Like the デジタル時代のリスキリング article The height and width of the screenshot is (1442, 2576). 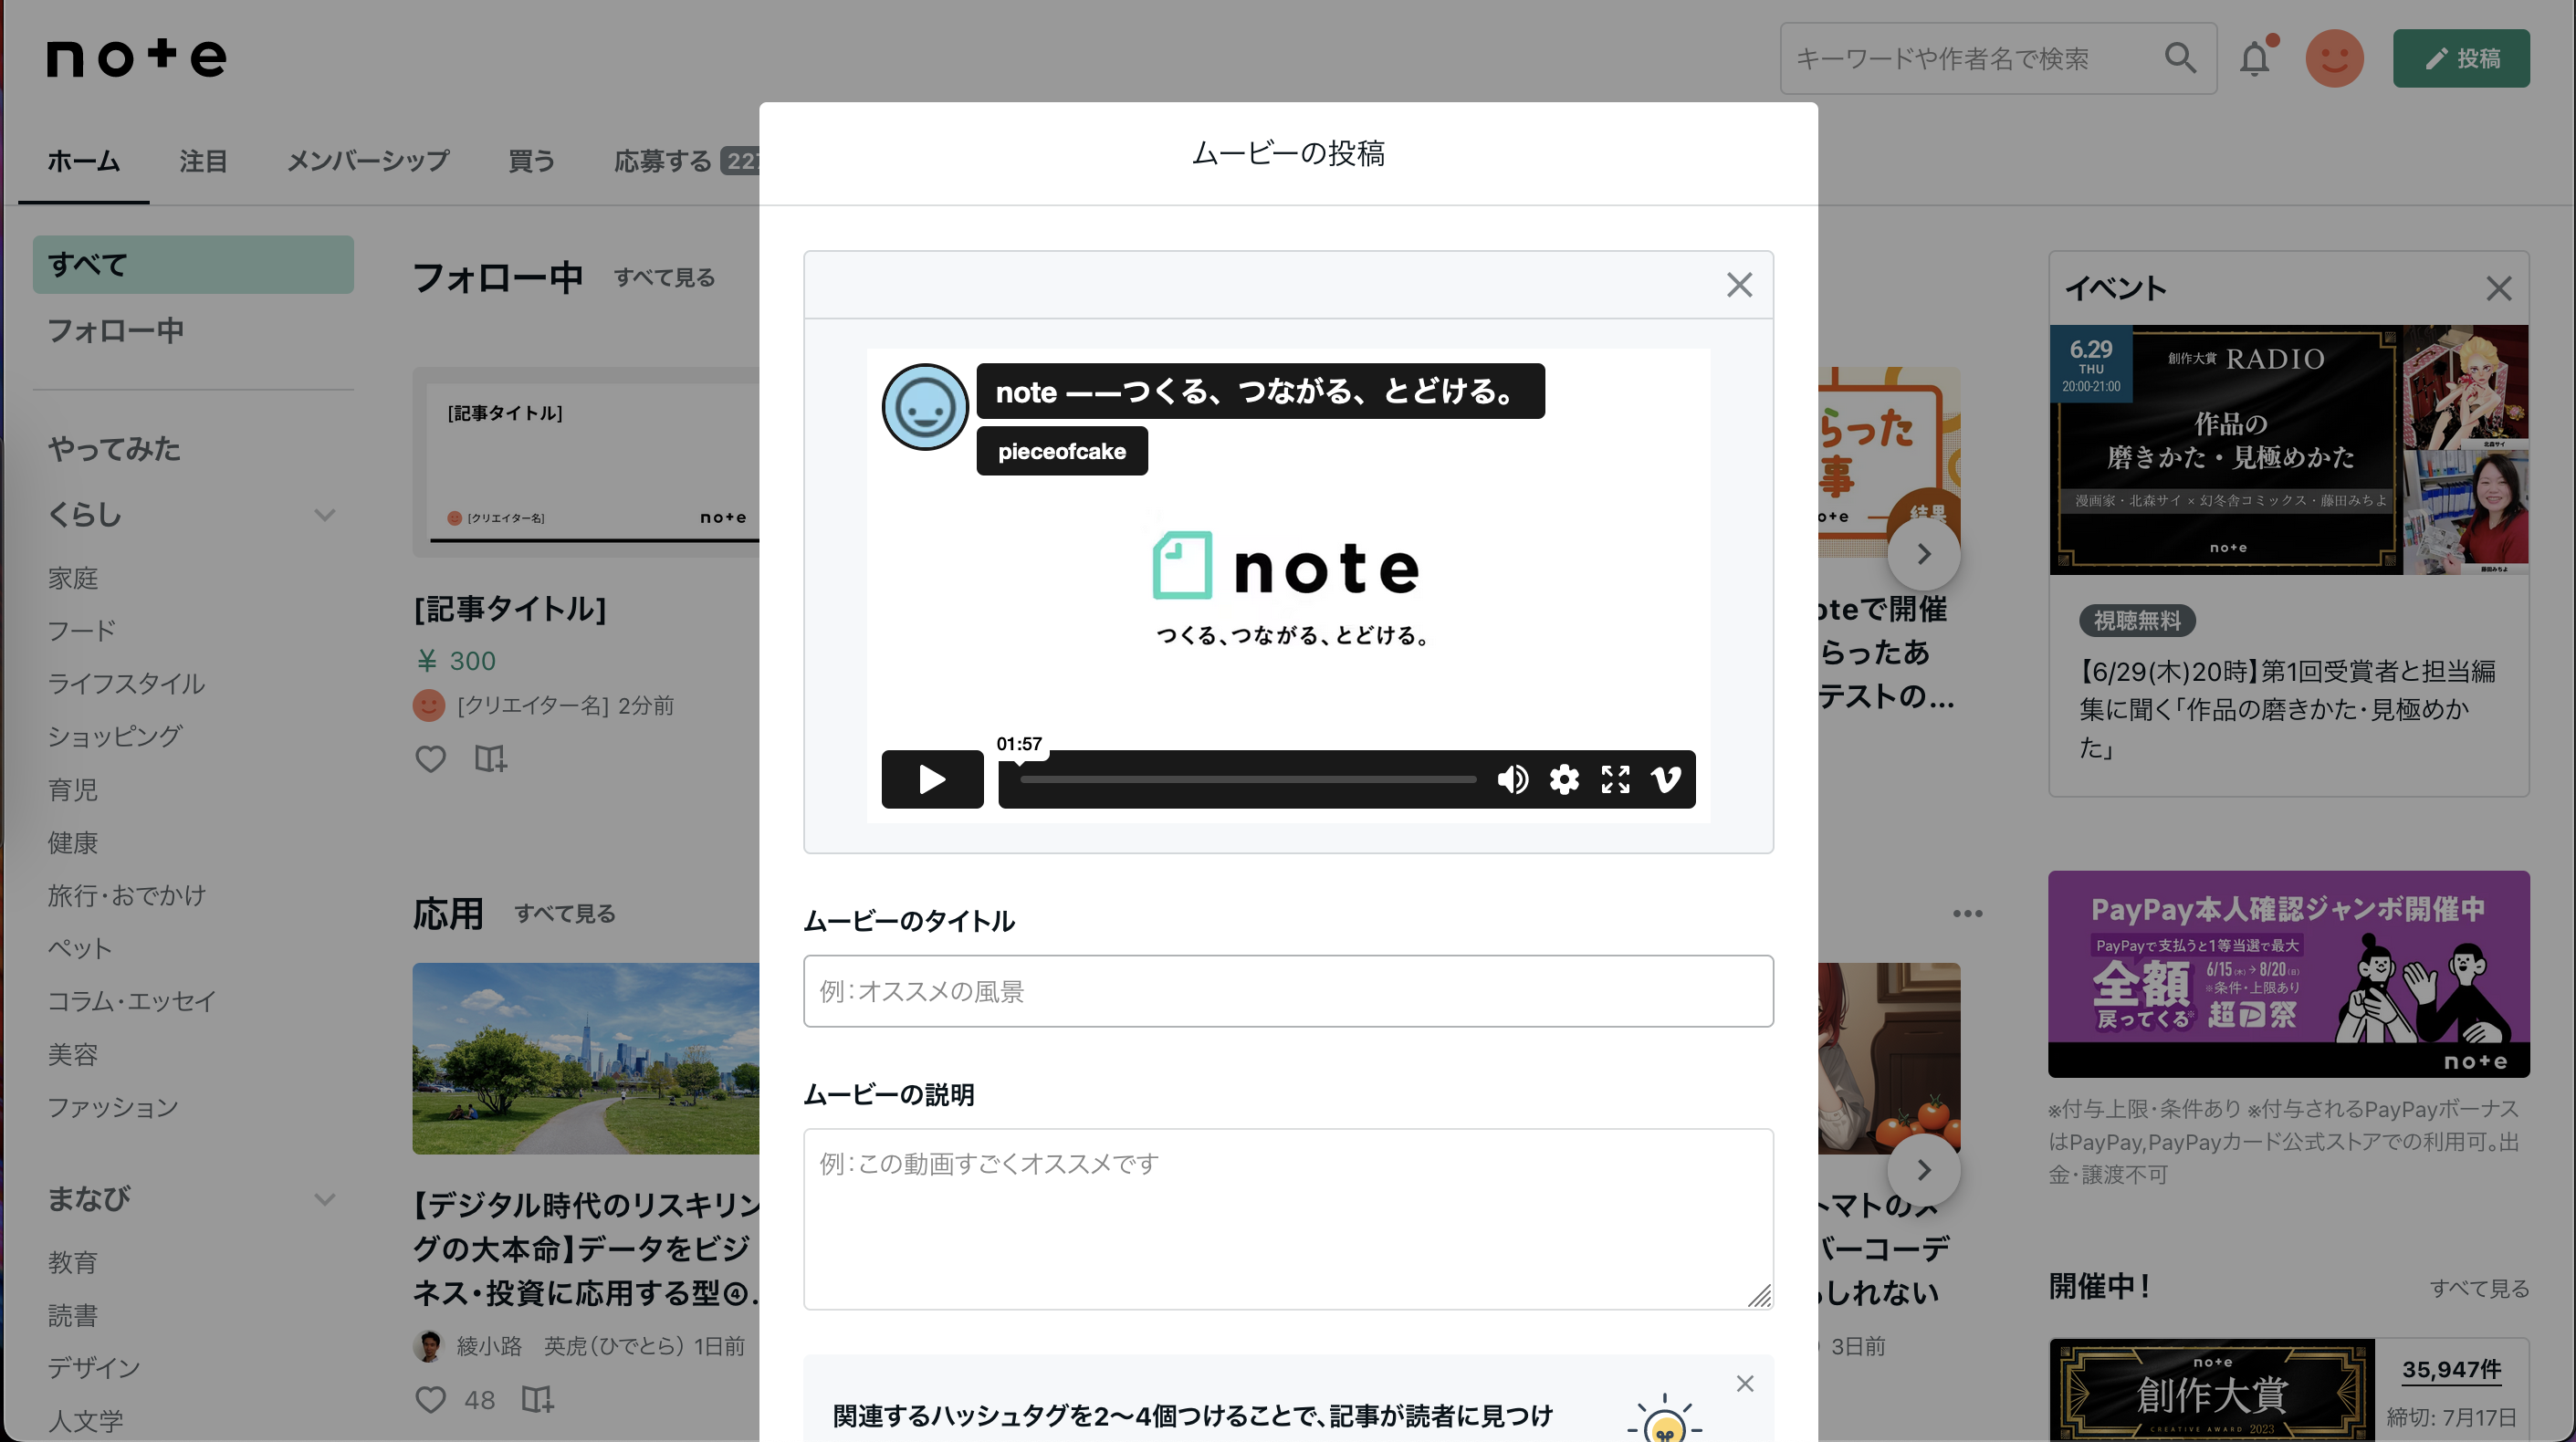click(430, 1399)
